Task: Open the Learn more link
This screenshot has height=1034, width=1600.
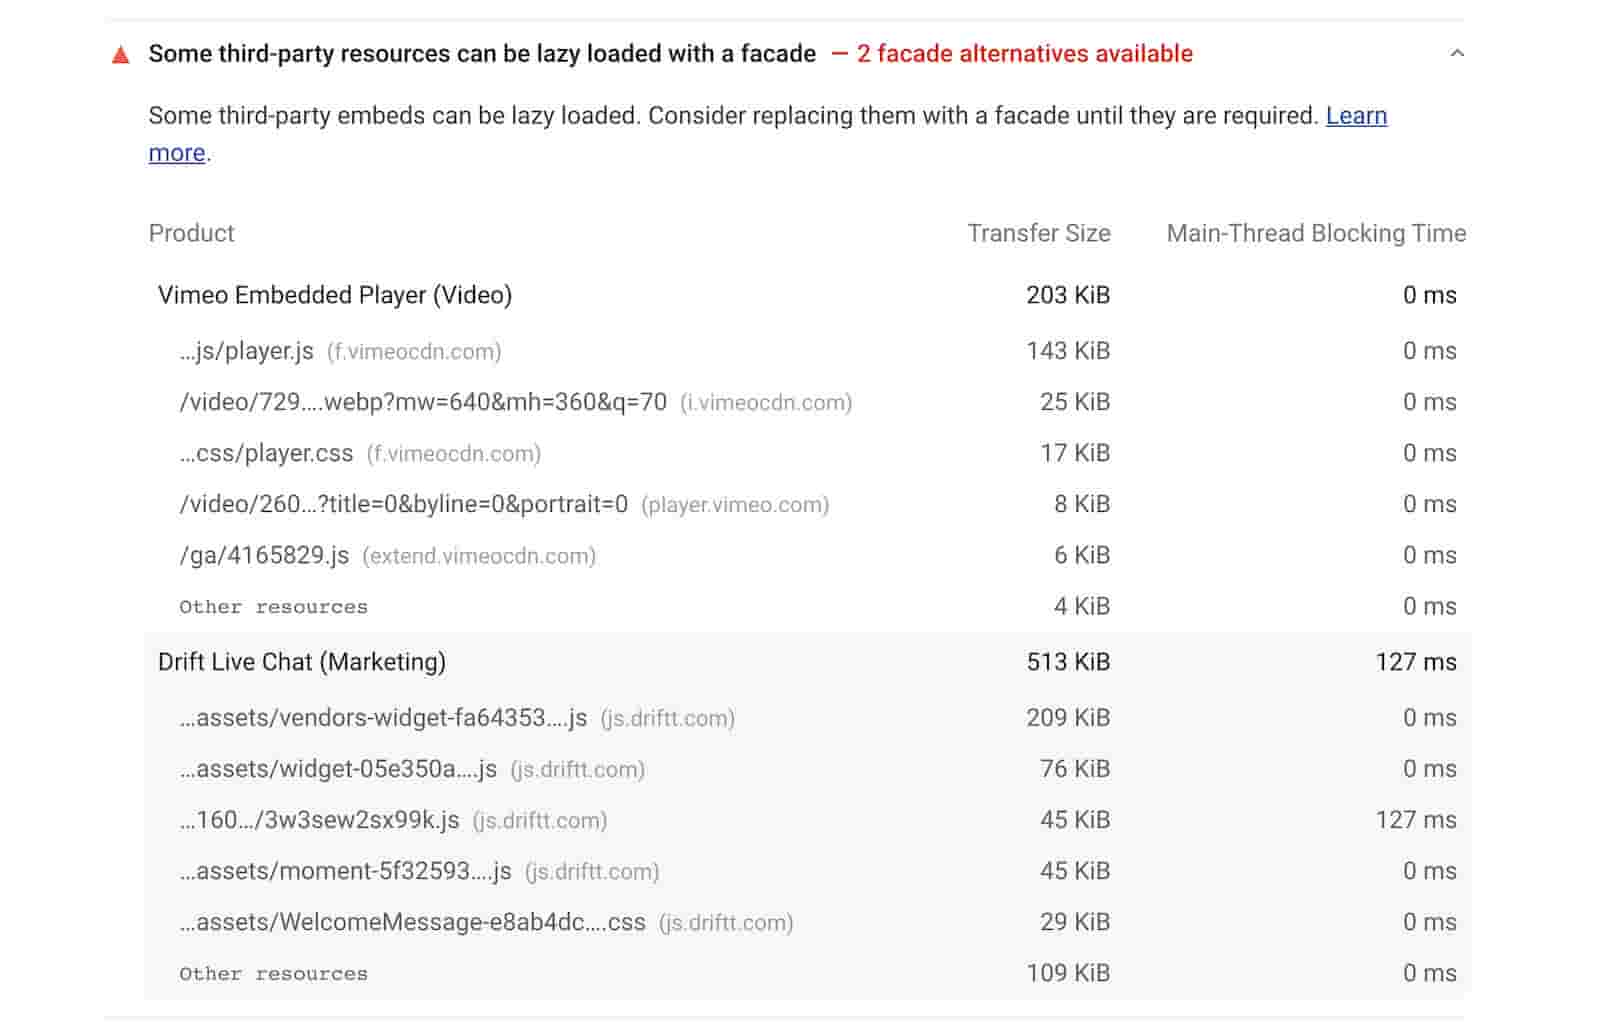Action: tap(1356, 116)
